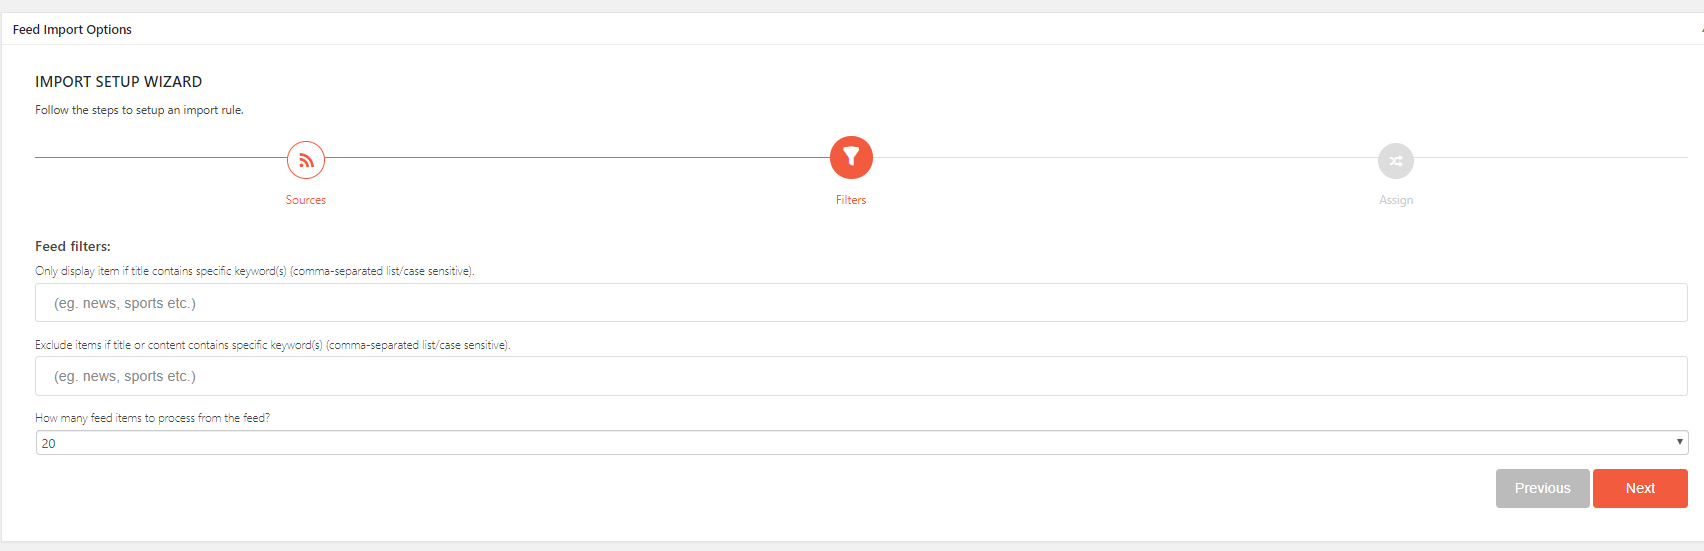Select the Filters funnel step icon
Screen dimensions: 1704x551
click(851, 157)
